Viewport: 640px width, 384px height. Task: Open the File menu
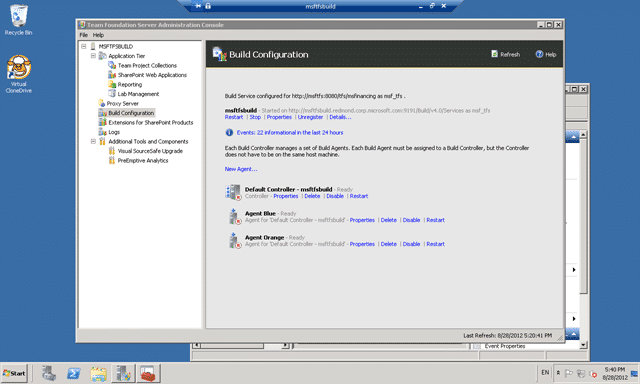pos(84,35)
